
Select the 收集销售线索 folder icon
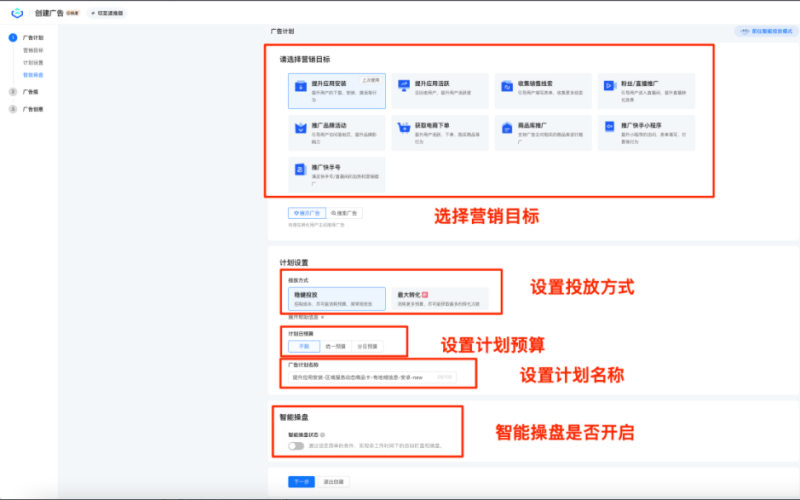[x=507, y=86]
